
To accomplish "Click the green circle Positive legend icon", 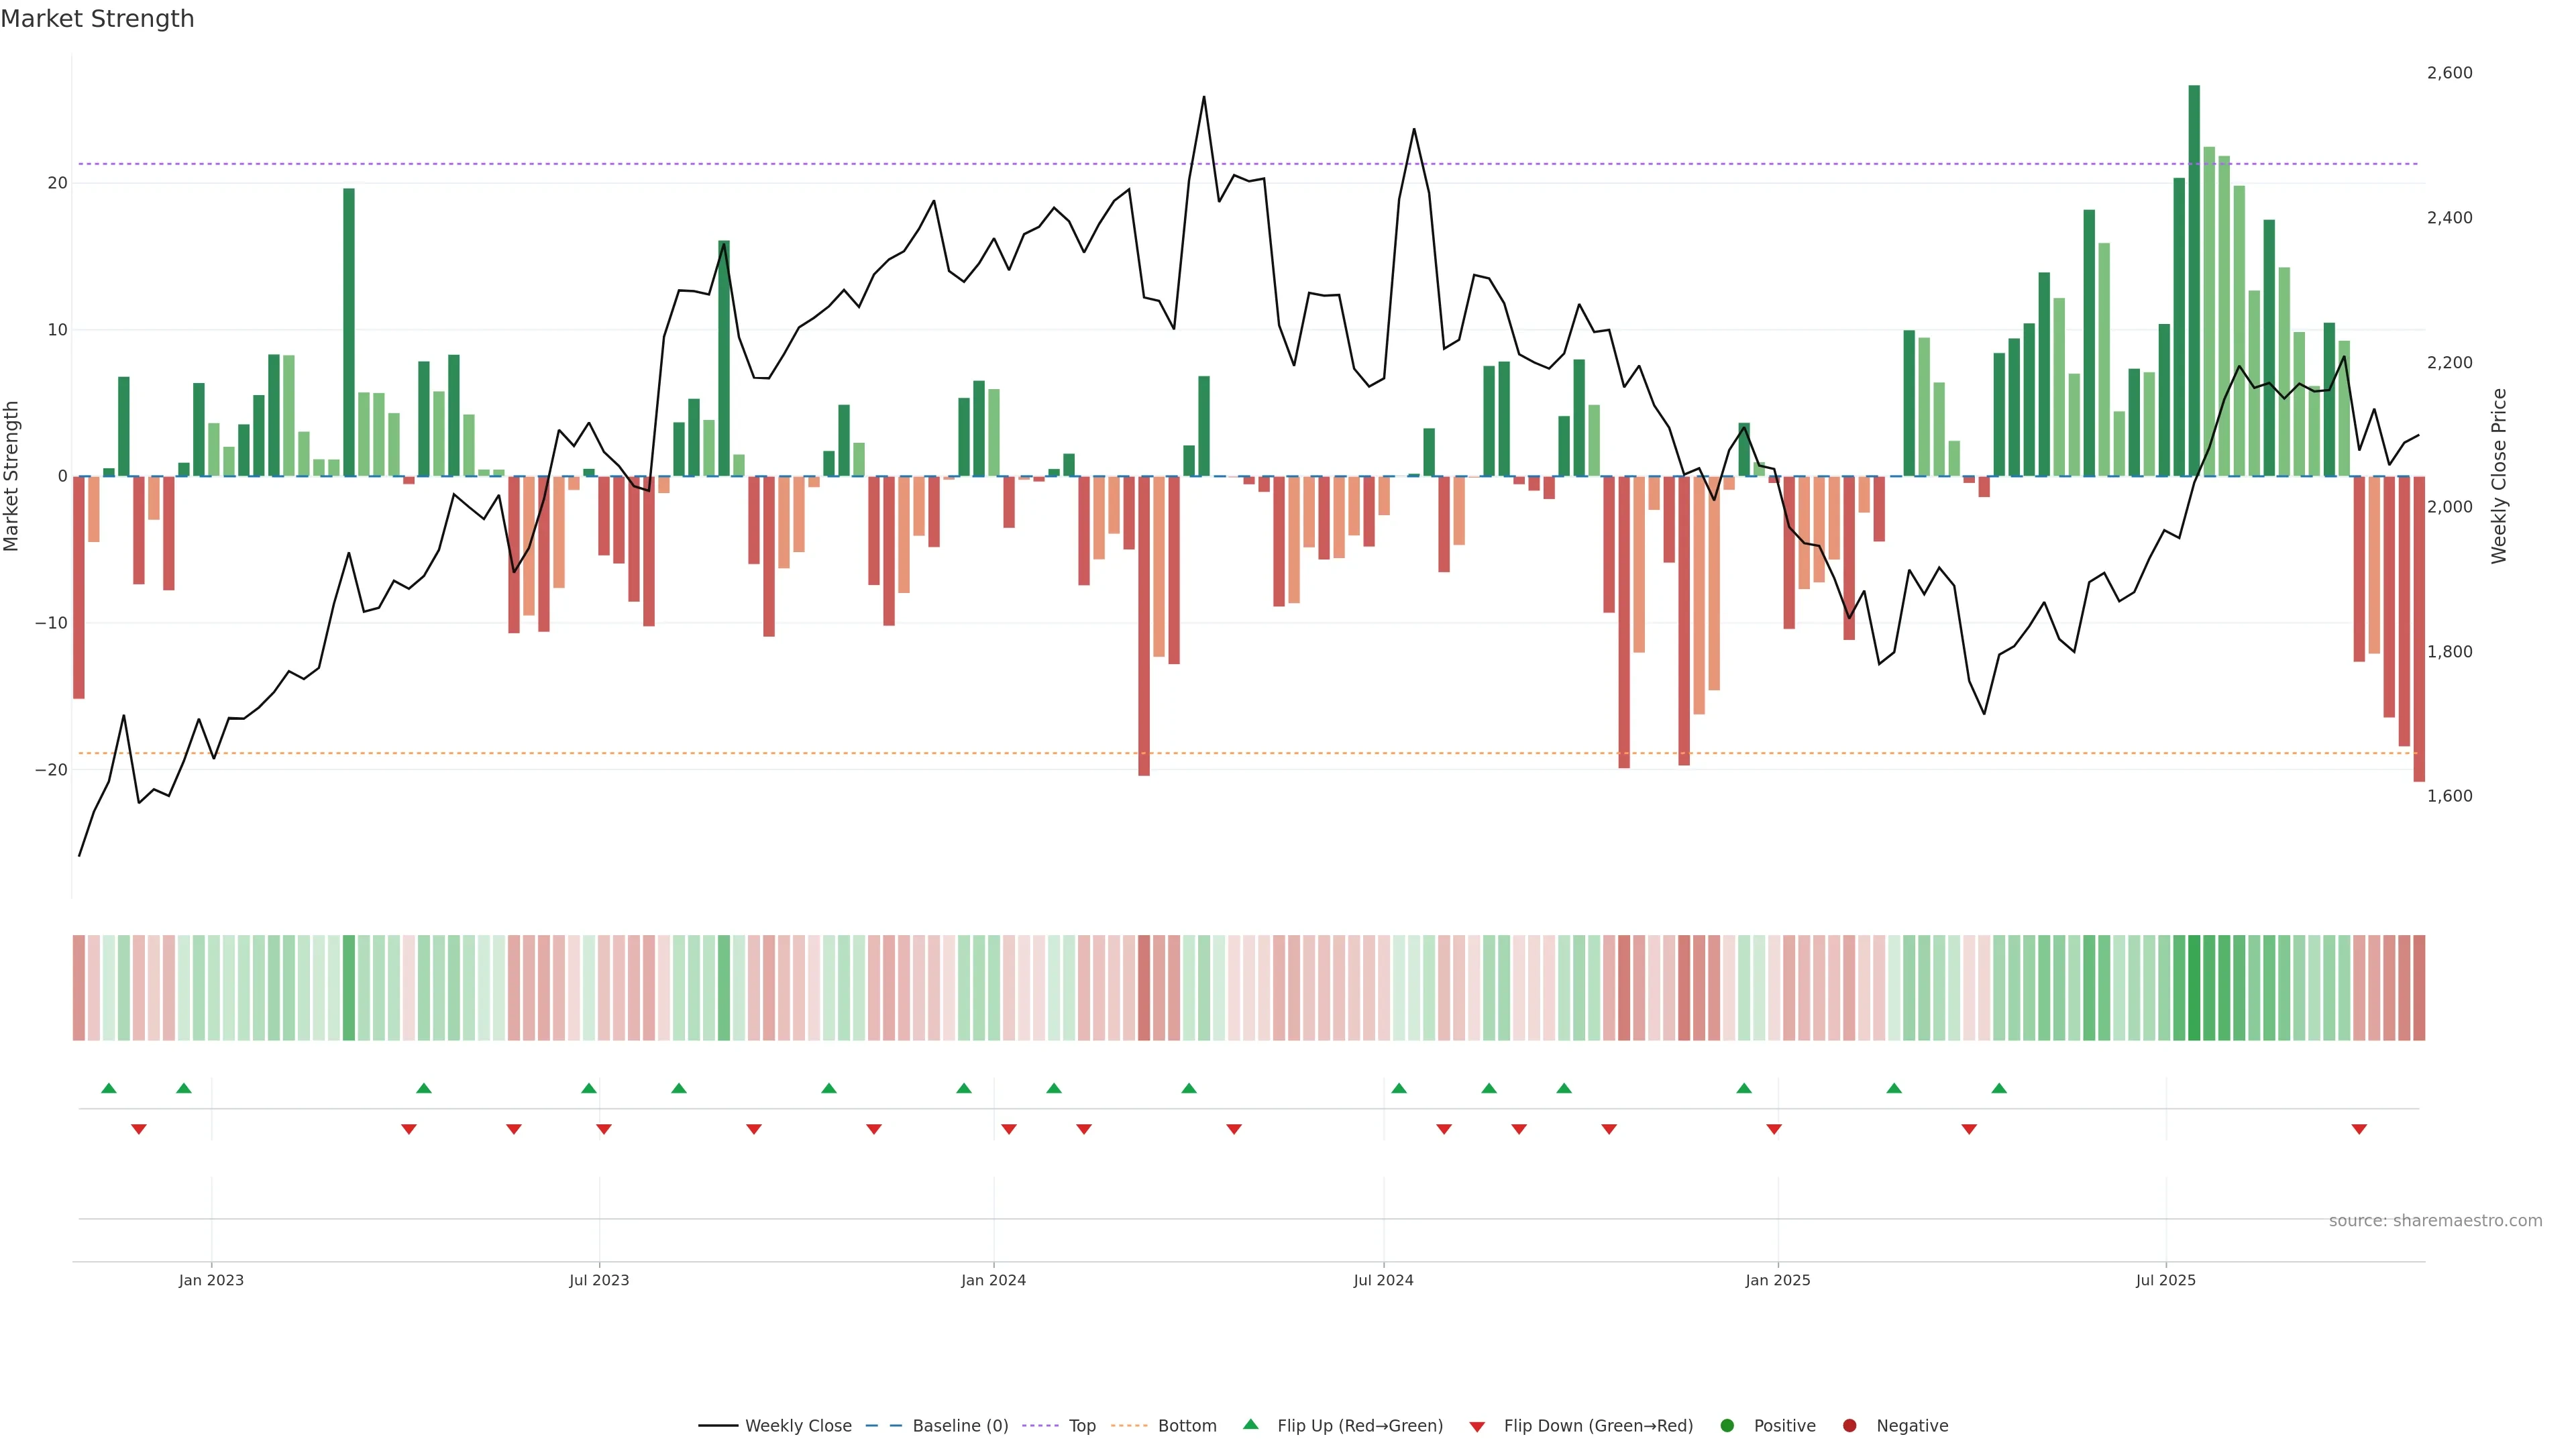I will tap(1727, 1426).
